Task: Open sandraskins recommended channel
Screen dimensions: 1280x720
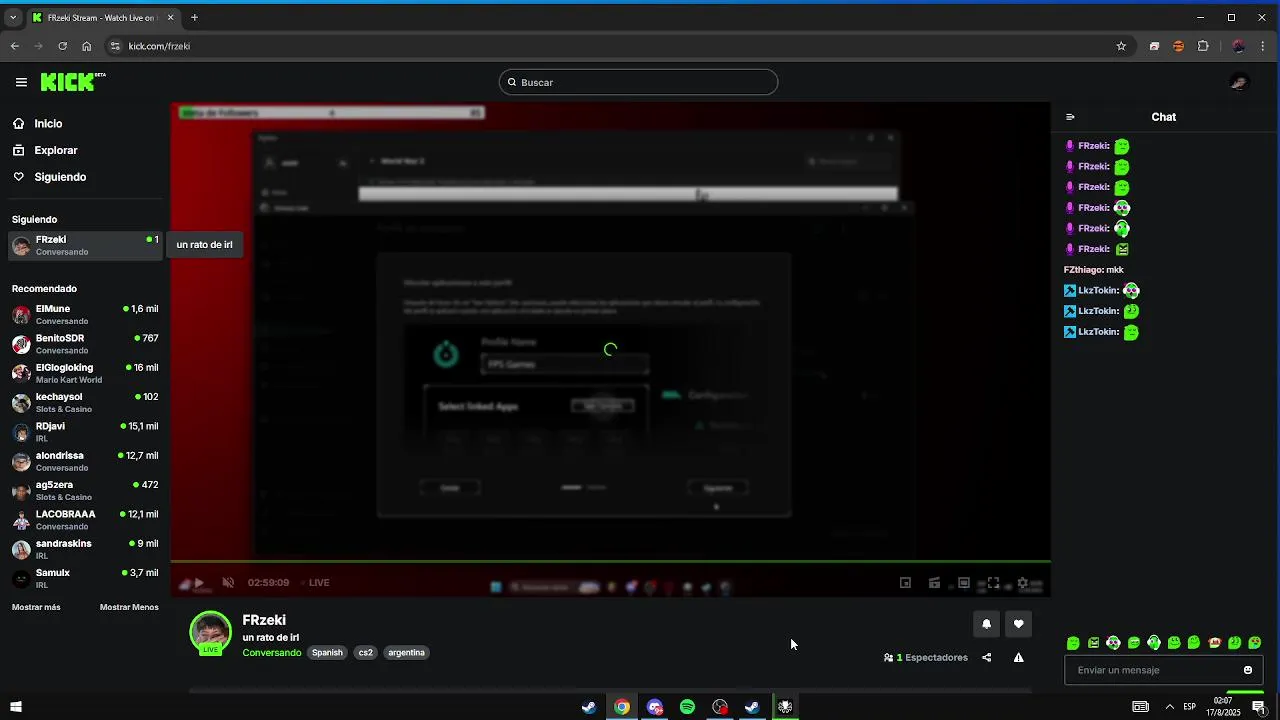Action: pos(85,549)
